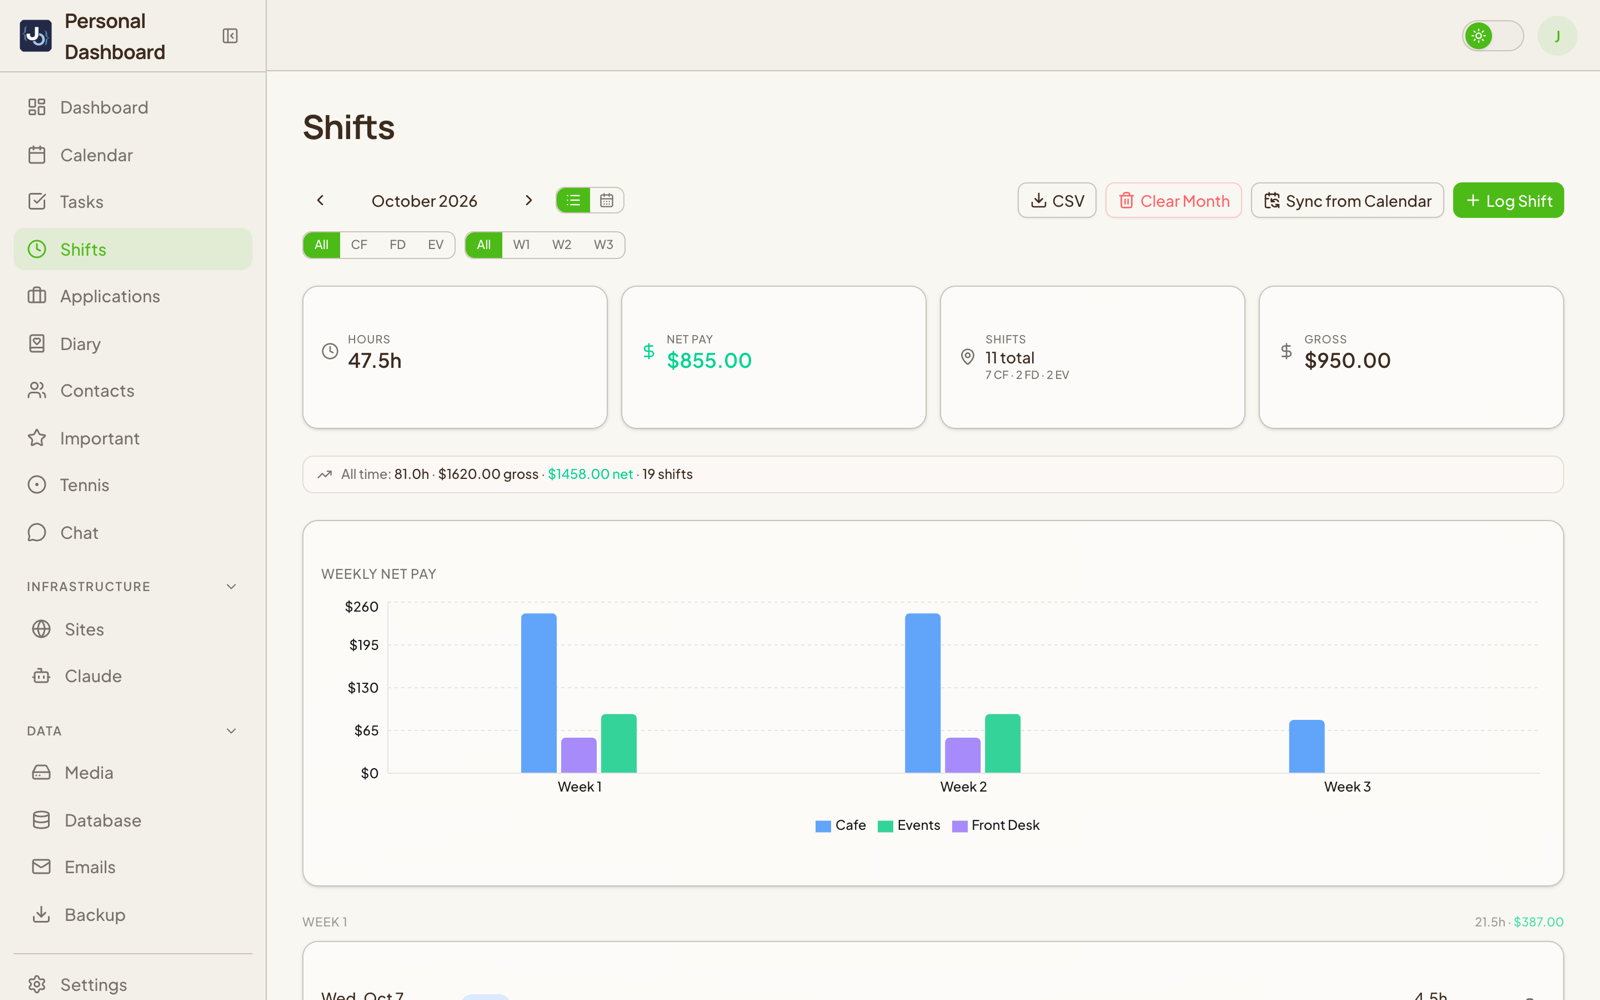Open Calendar from the sidebar
This screenshot has height=1000, width=1600.
point(133,155)
